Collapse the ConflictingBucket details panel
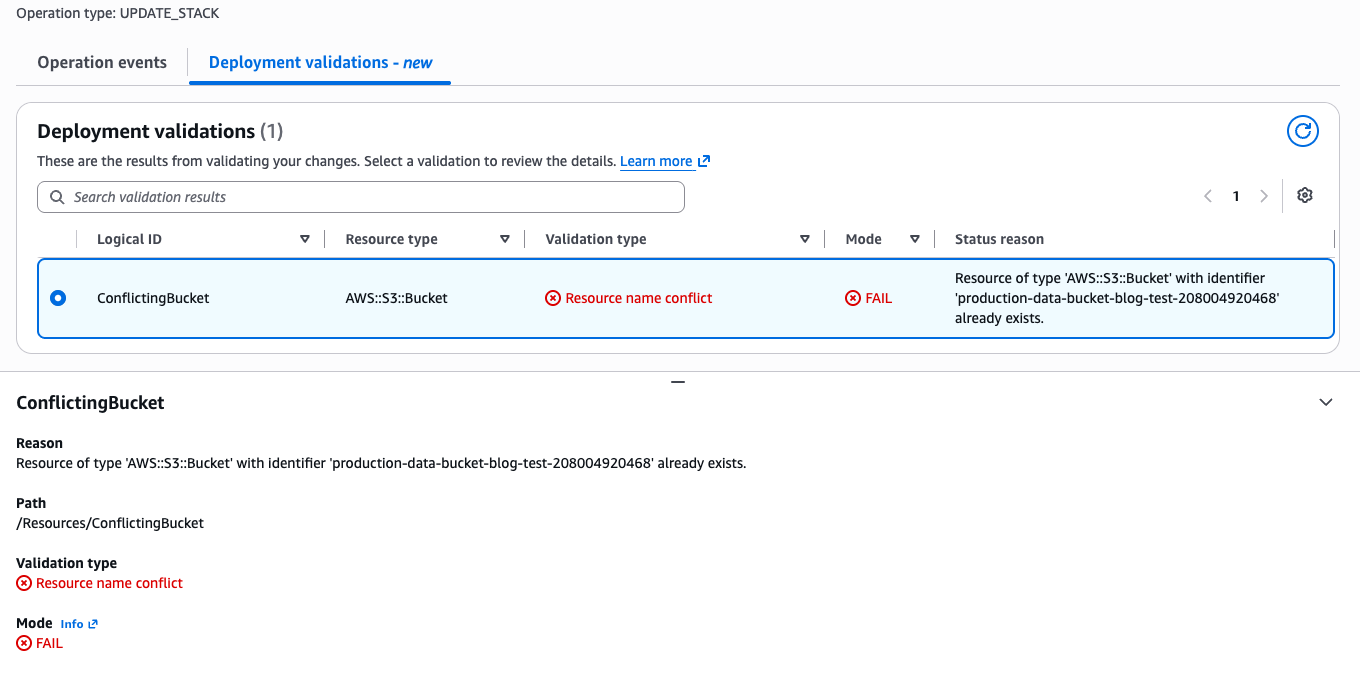Screen dimensions: 1360x685 (x=1326, y=402)
